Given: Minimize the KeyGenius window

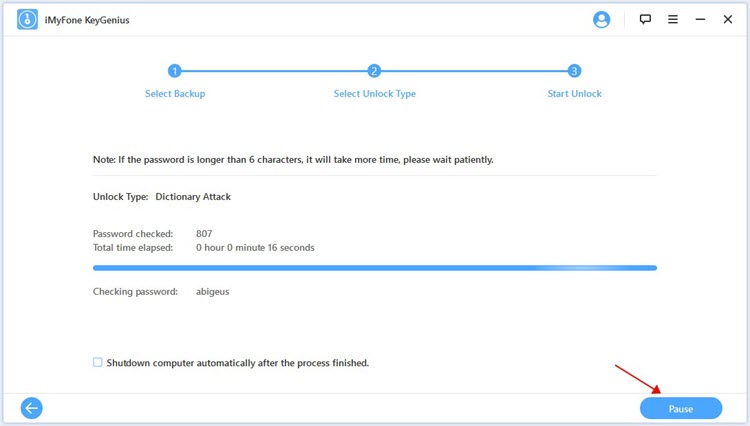Looking at the screenshot, I should (x=700, y=20).
